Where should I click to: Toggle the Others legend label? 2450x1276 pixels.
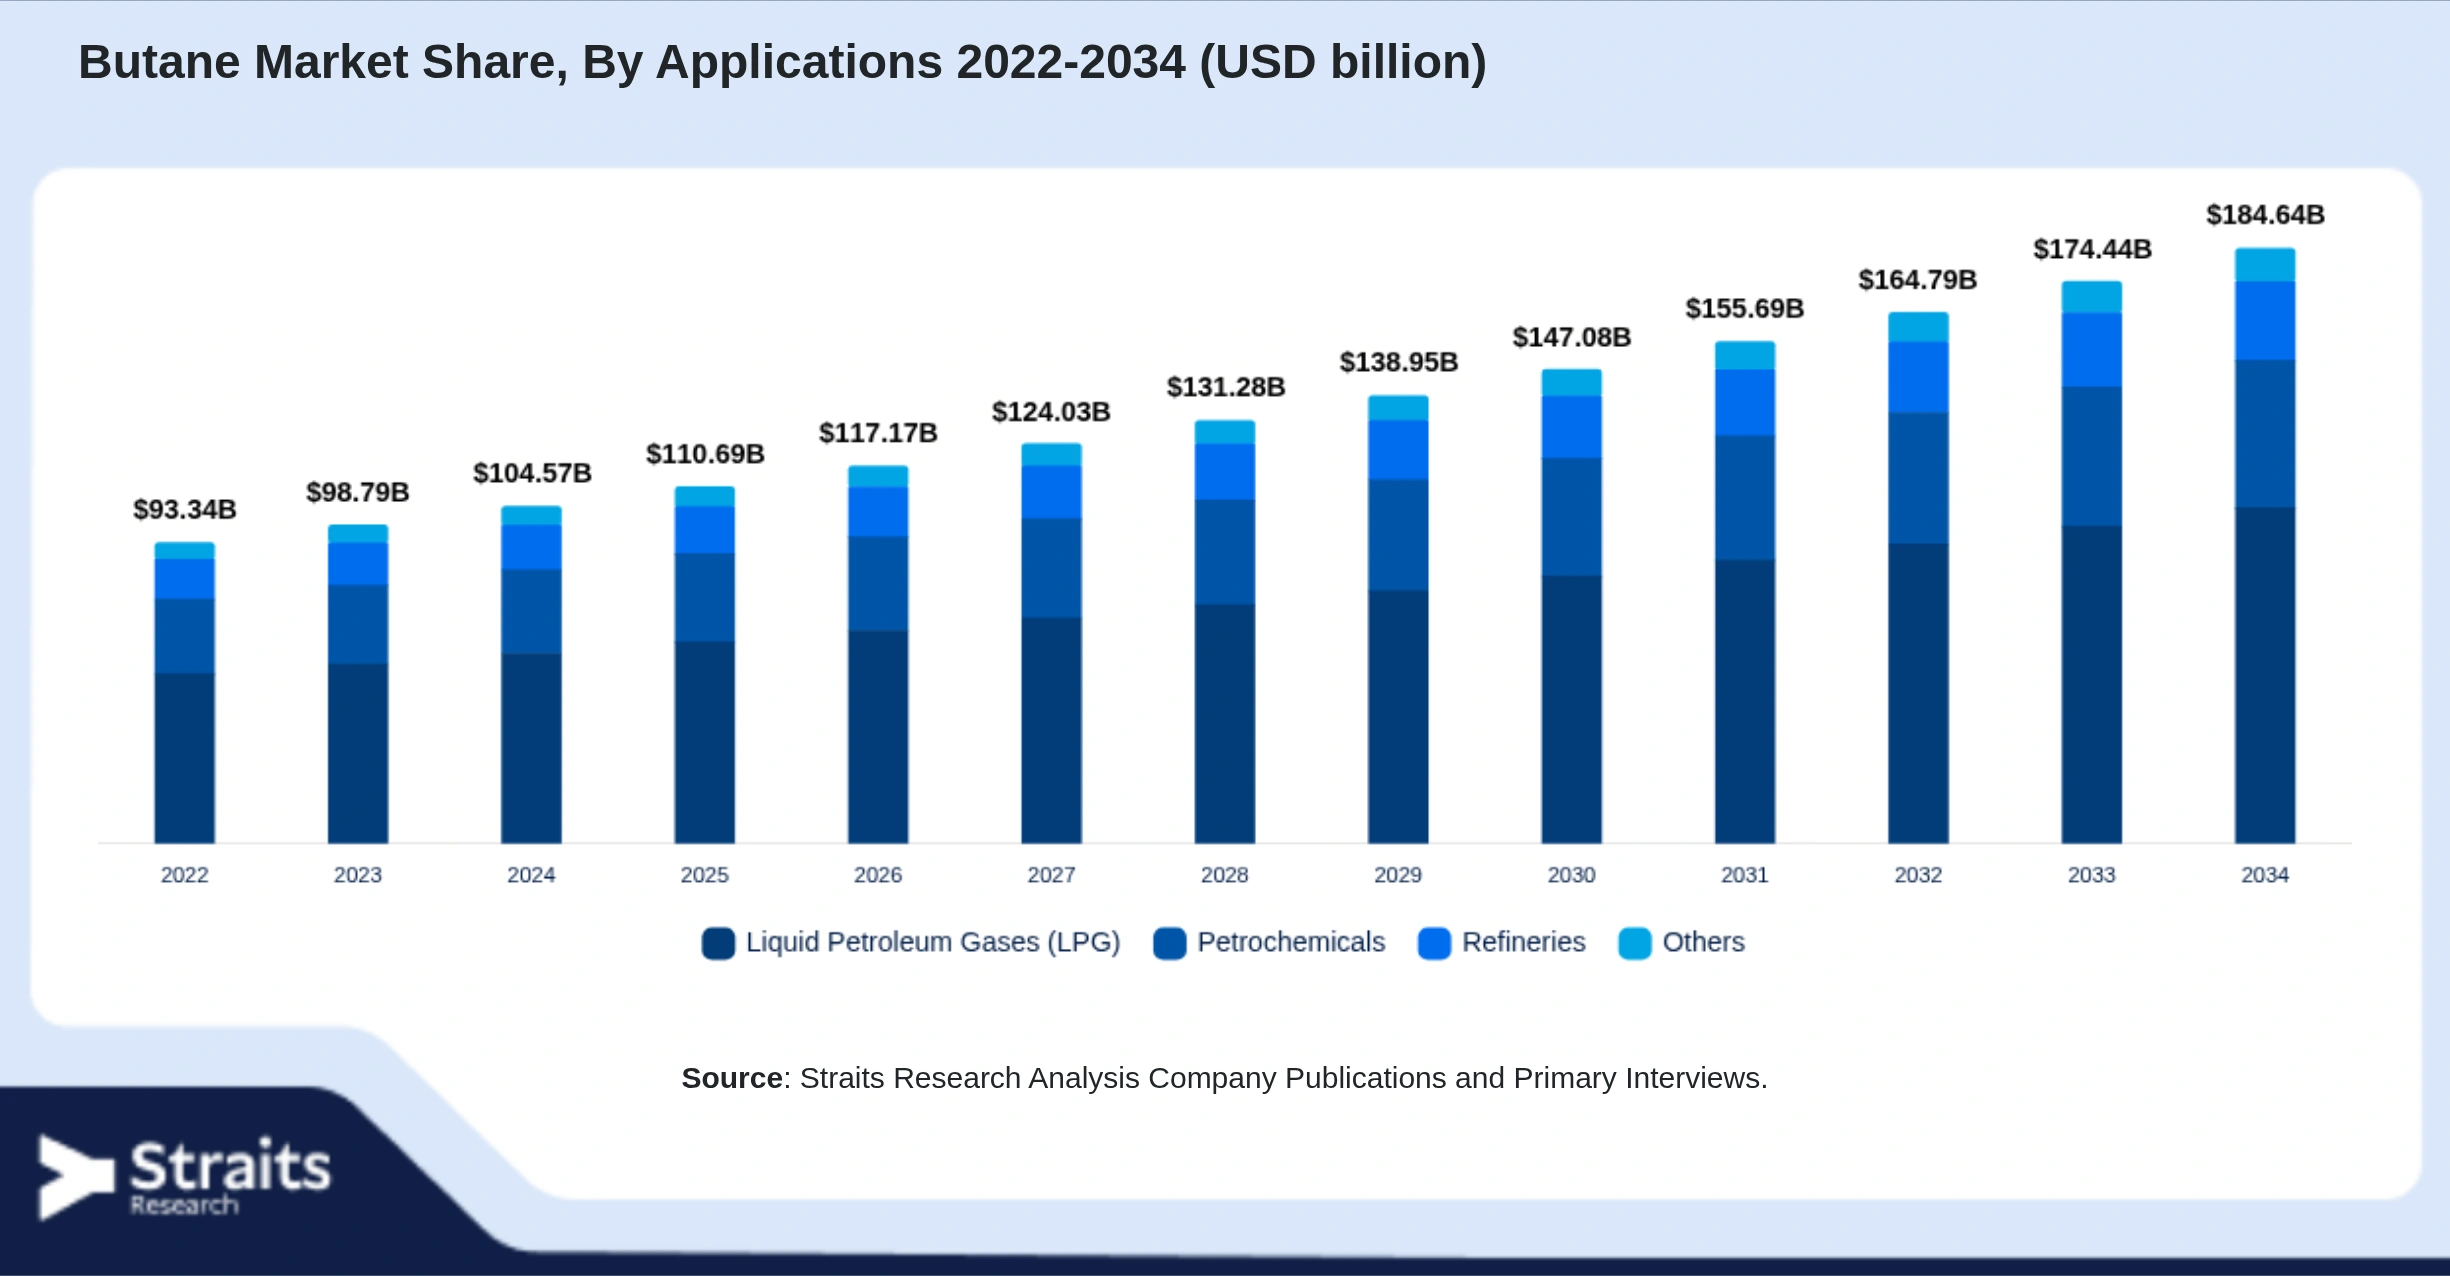[1703, 942]
